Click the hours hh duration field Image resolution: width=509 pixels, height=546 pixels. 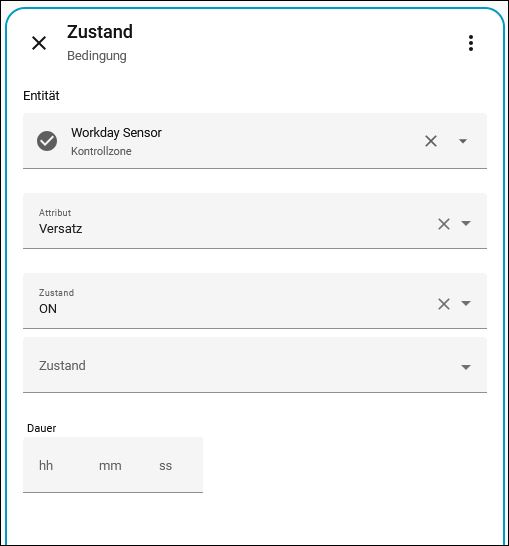46,465
